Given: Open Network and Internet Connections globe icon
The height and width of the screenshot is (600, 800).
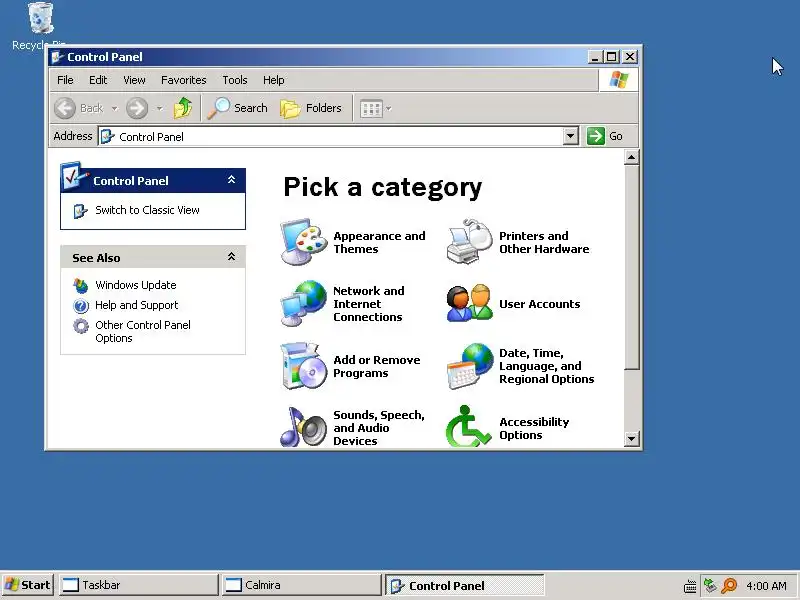Looking at the screenshot, I should [304, 304].
